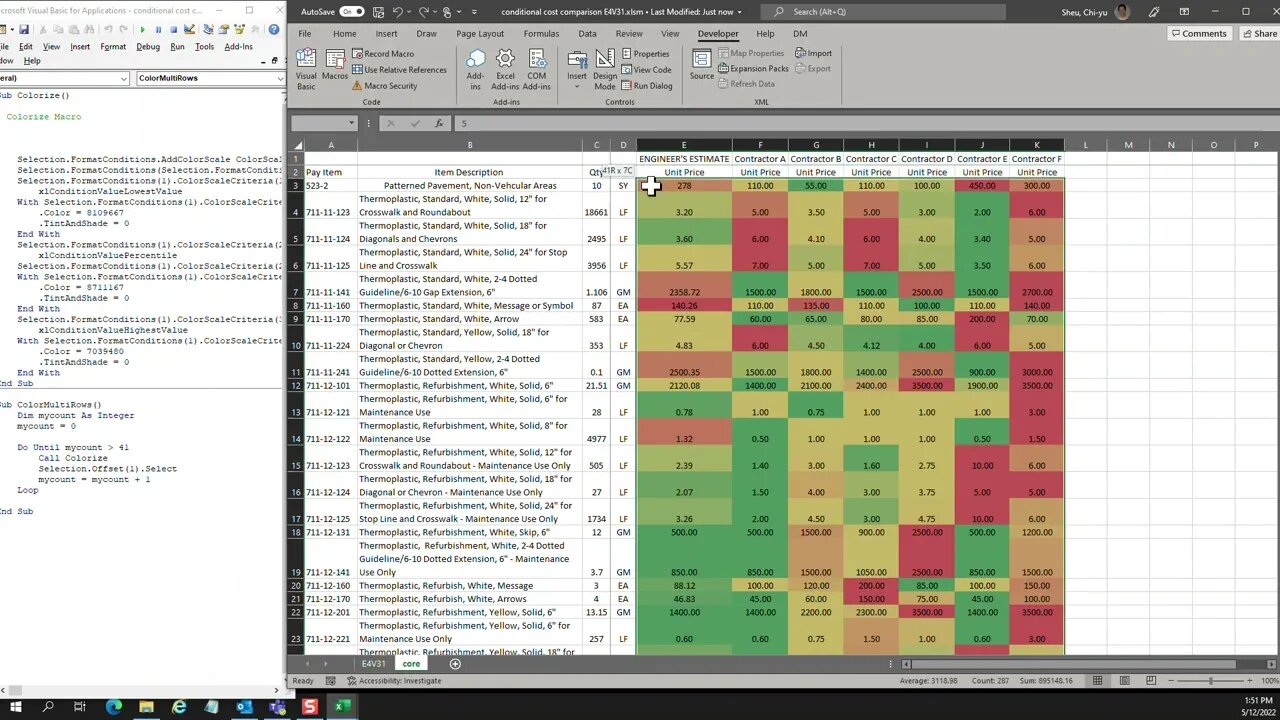Start Record Macro
1280x720 pixels.
coord(382,54)
